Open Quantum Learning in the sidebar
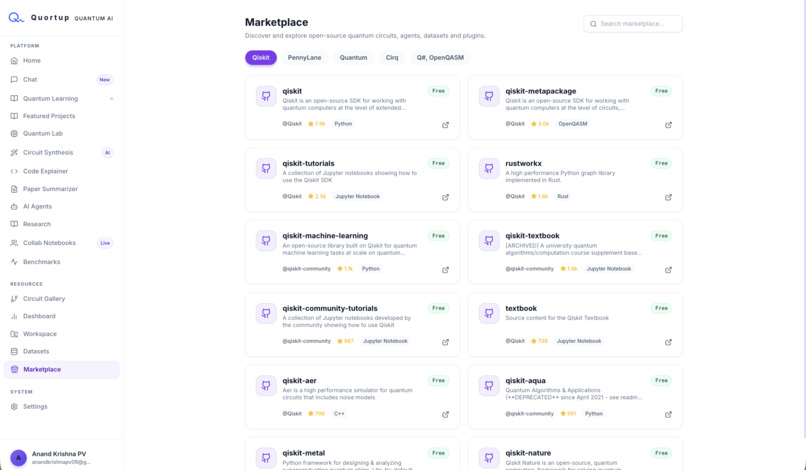Image resolution: width=806 pixels, height=470 pixels. tap(62, 99)
